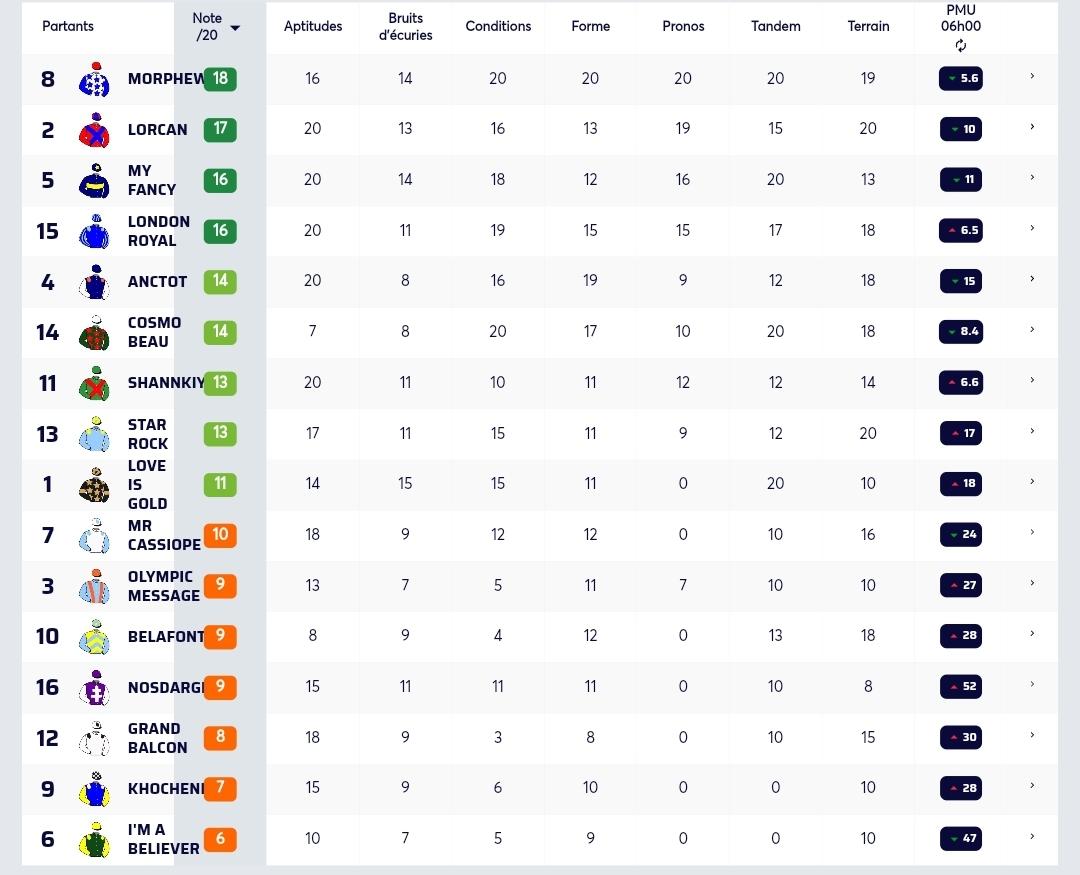Open the Cosmo Beau horse name

tap(154, 332)
